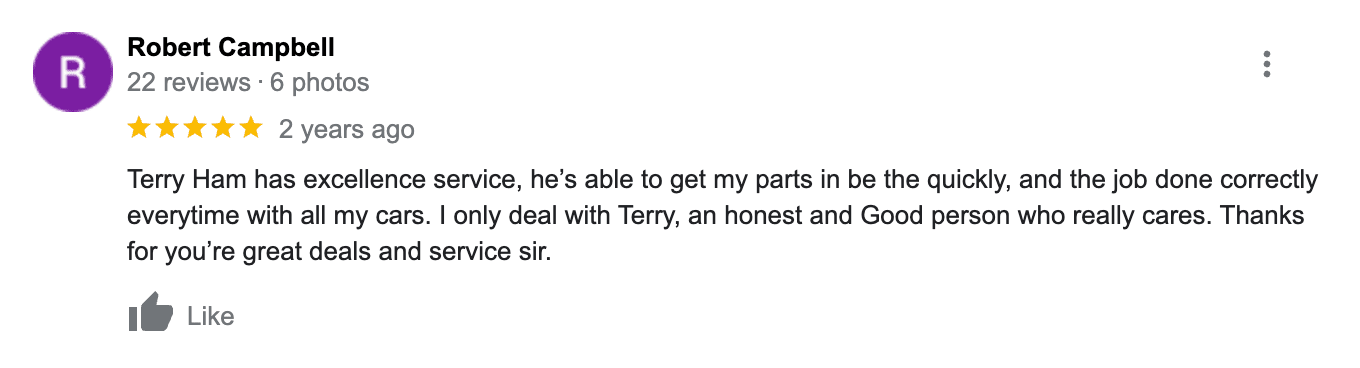Image resolution: width=1360 pixels, height=368 pixels.
Task: Open the three-dot more options menu
Action: [x=1267, y=64]
